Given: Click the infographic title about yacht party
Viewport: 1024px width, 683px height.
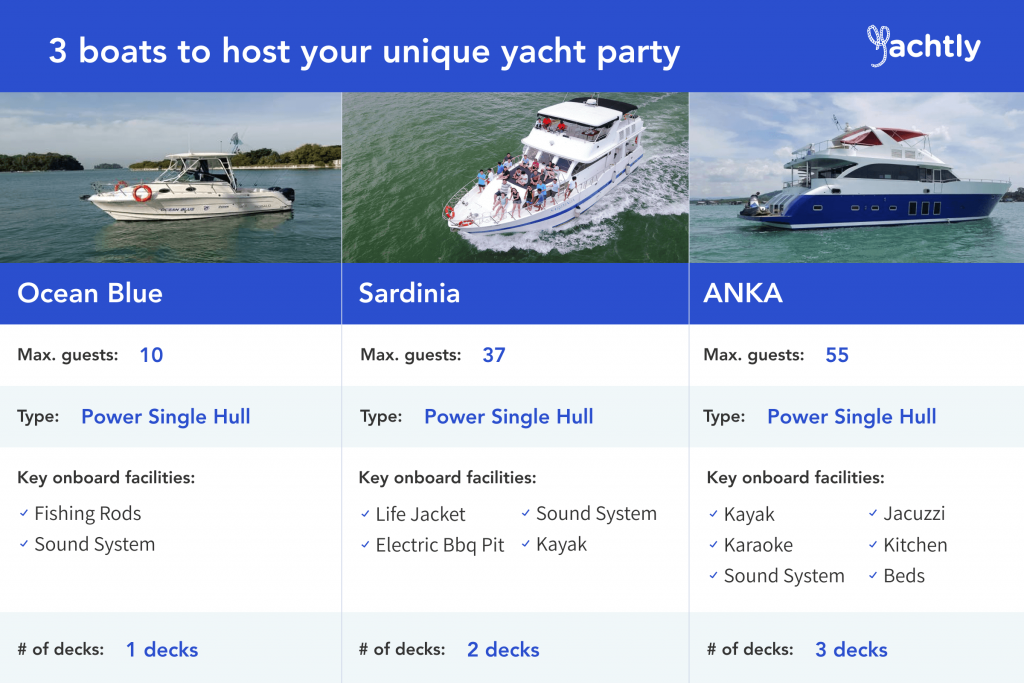Looking at the screenshot, I should 364,52.
